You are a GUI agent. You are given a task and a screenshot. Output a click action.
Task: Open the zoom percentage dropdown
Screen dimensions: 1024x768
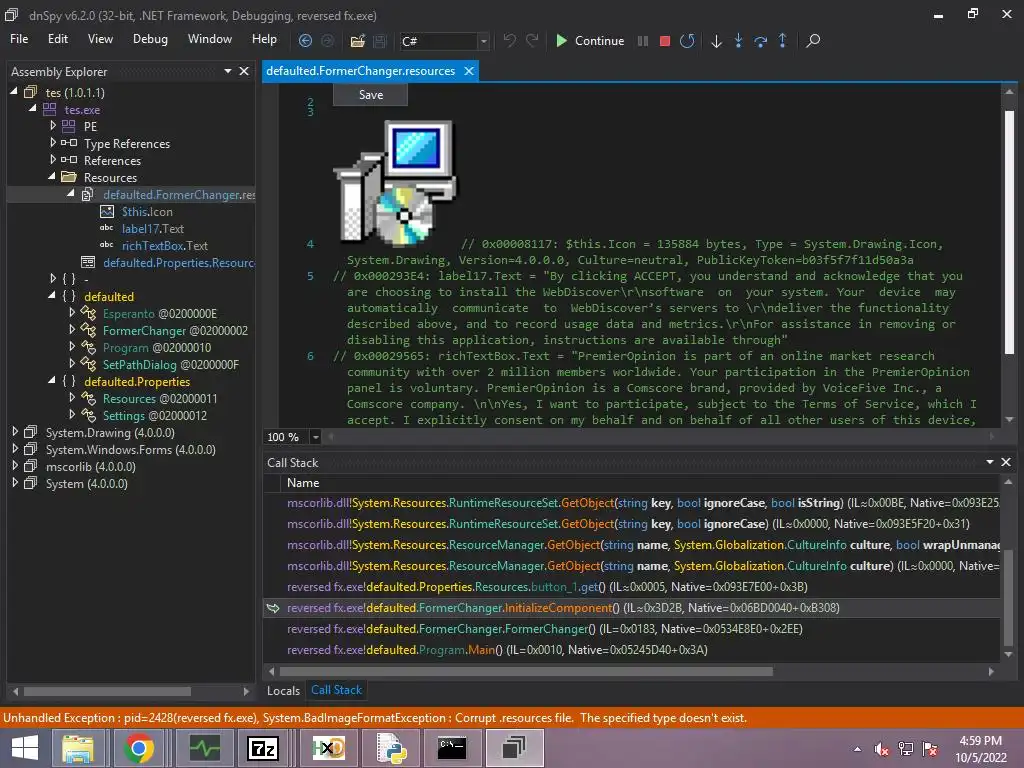tap(315, 437)
